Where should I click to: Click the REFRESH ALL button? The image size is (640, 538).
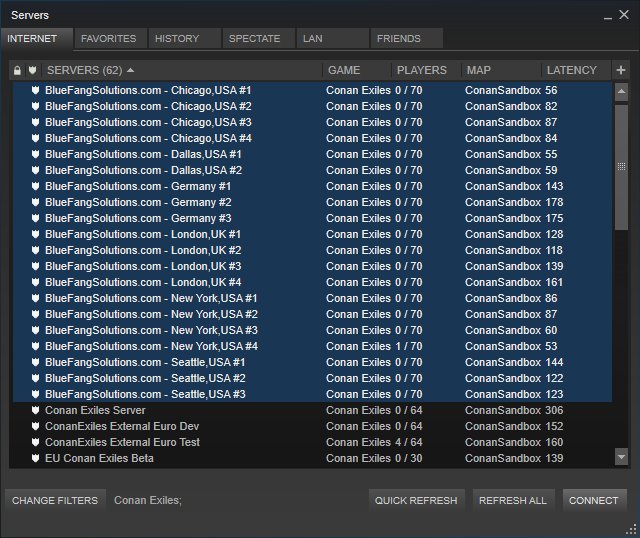click(x=513, y=500)
